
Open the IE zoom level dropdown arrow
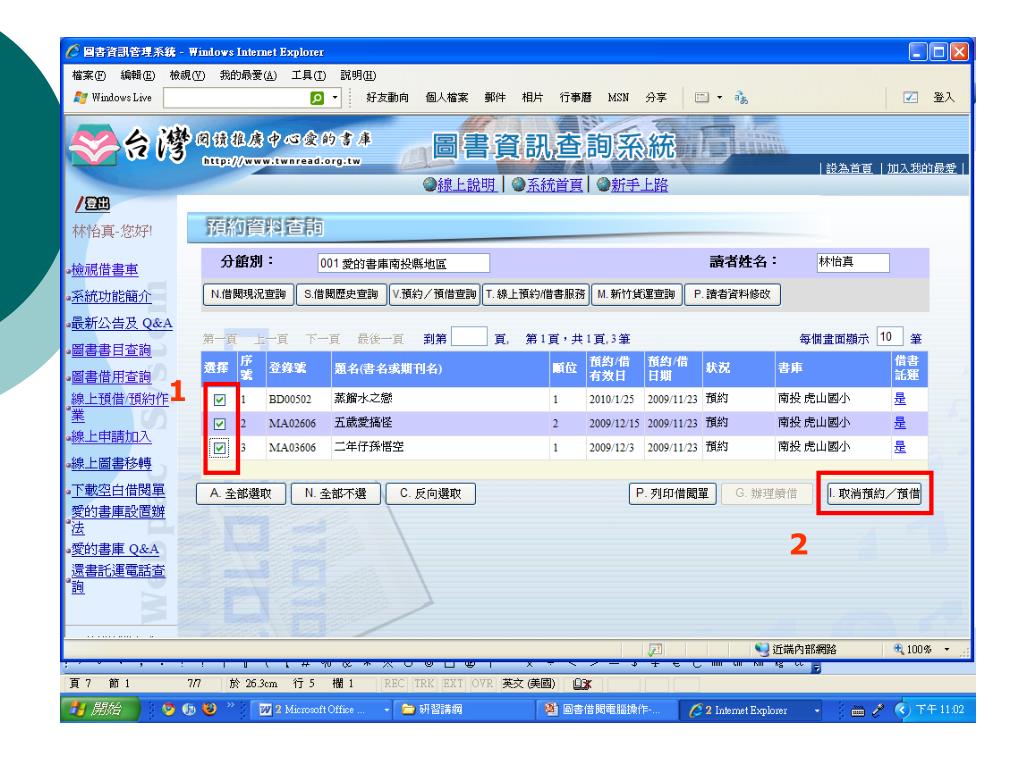(946, 649)
